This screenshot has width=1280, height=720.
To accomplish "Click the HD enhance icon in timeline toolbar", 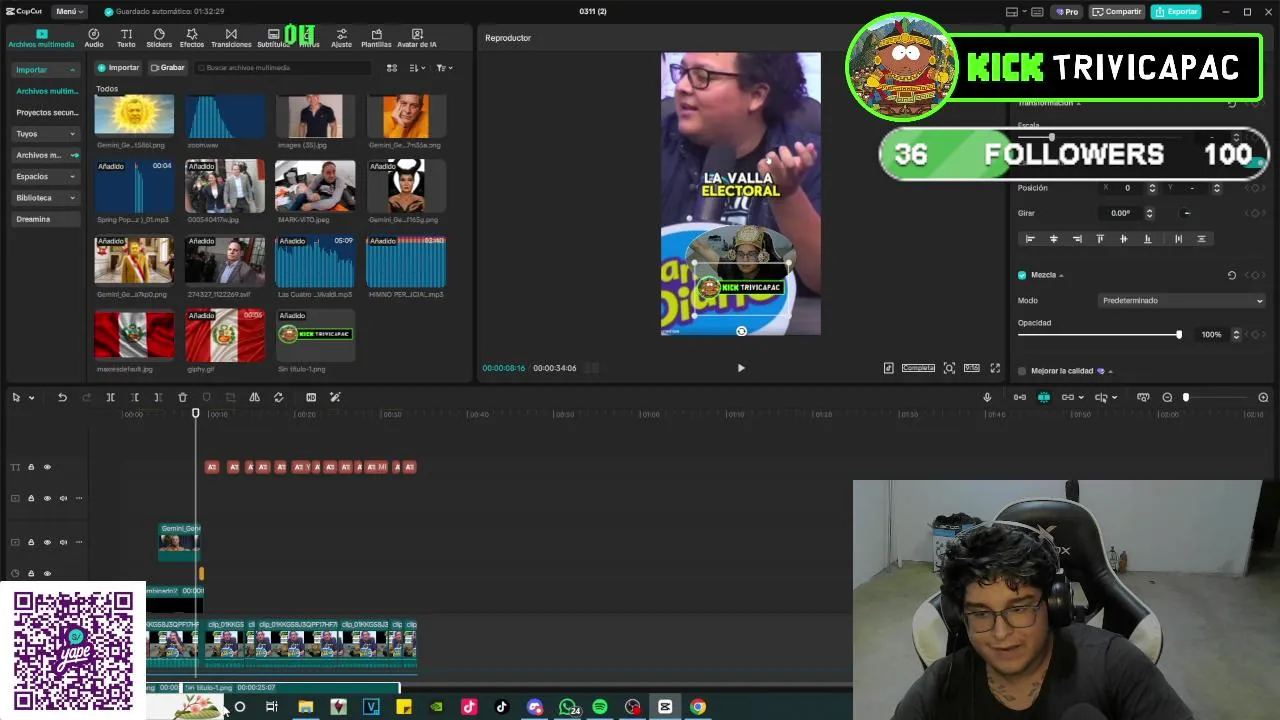I will tap(311, 397).
